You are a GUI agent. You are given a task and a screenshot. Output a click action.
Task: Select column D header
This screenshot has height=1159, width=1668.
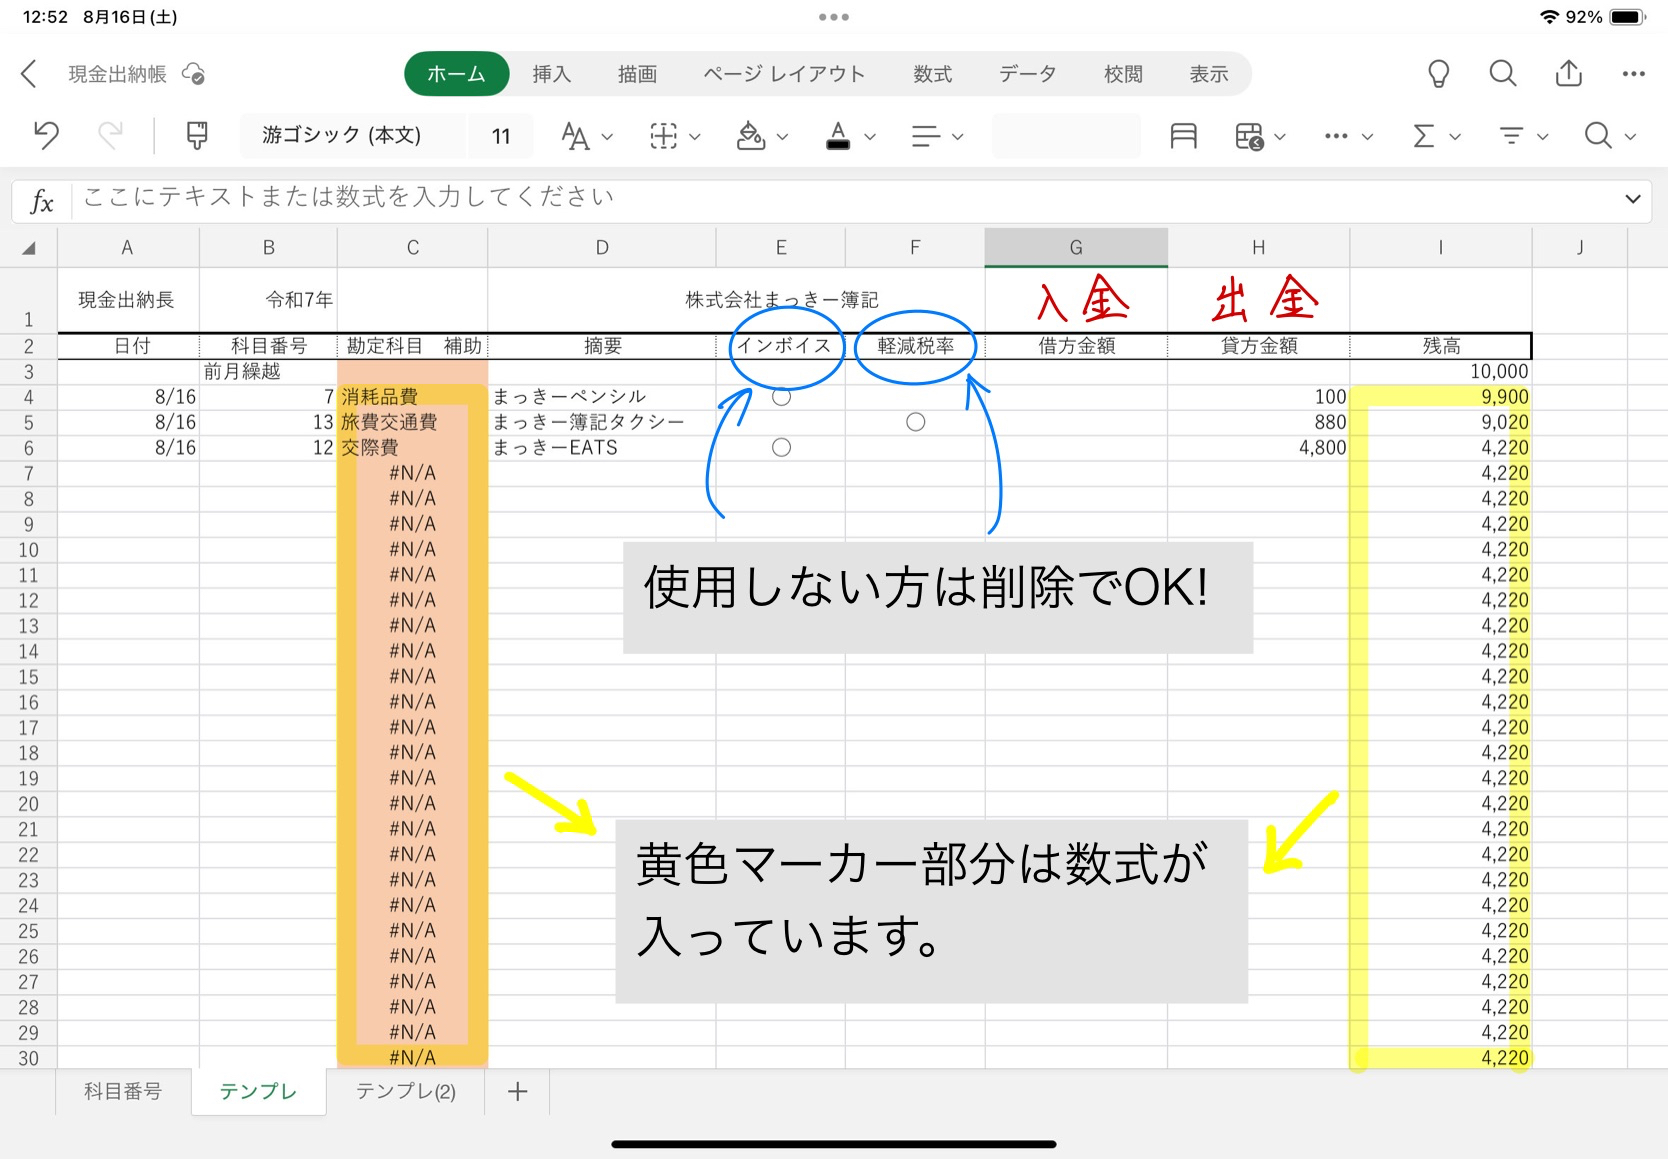pyautogui.click(x=602, y=248)
